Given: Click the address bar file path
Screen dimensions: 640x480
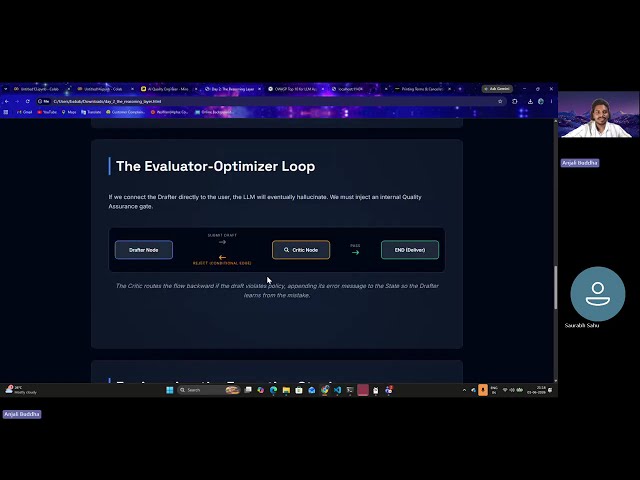Looking at the screenshot, I should pyautogui.click(x=107, y=101).
